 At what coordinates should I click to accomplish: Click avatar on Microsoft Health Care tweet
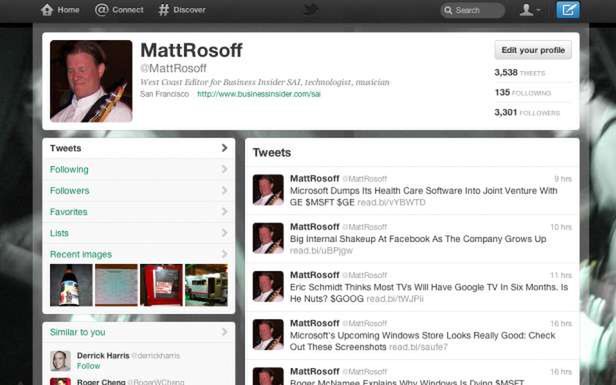point(268,190)
